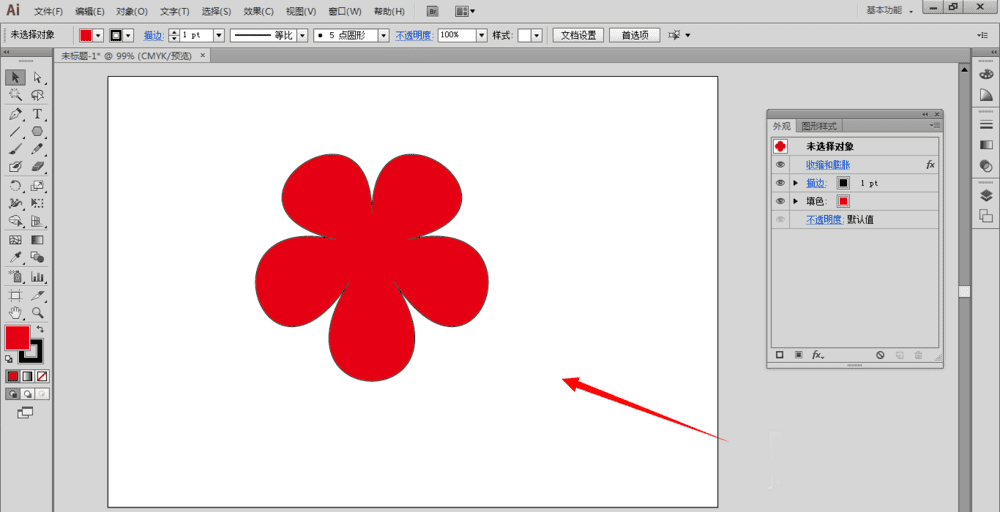Open the Transparency panel in right dock
Image resolution: width=1000 pixels, height=512 pixels.
point(986,166)
